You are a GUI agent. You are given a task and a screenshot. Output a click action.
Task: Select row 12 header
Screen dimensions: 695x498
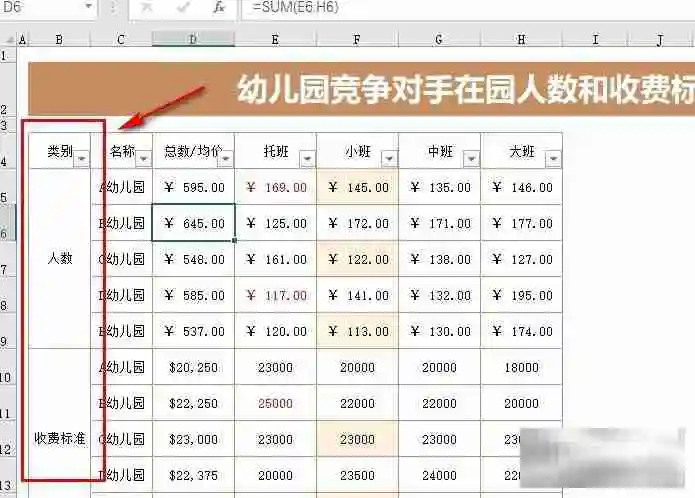(6, 439)
